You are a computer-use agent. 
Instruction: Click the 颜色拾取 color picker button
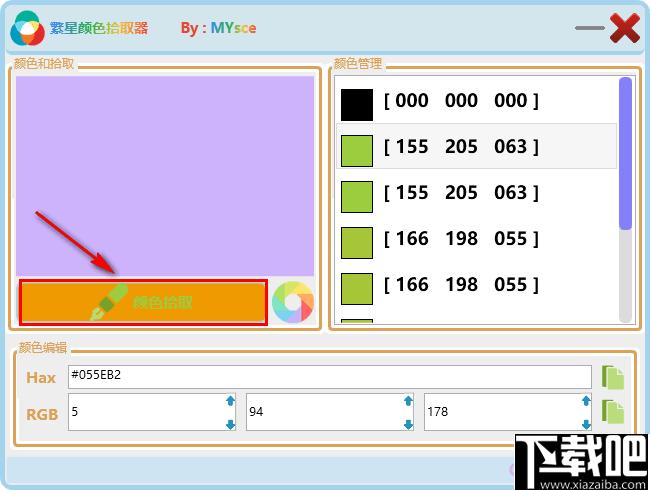tap(143, 302)
